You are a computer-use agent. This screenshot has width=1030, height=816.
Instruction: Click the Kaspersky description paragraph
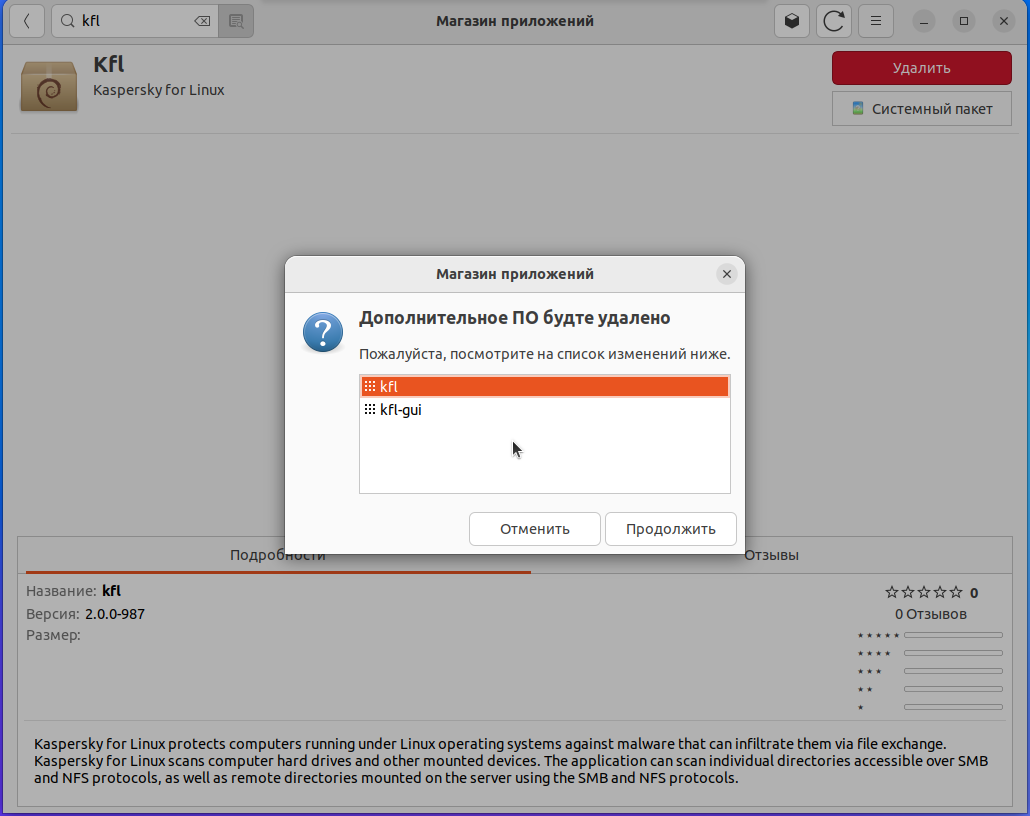511,761
